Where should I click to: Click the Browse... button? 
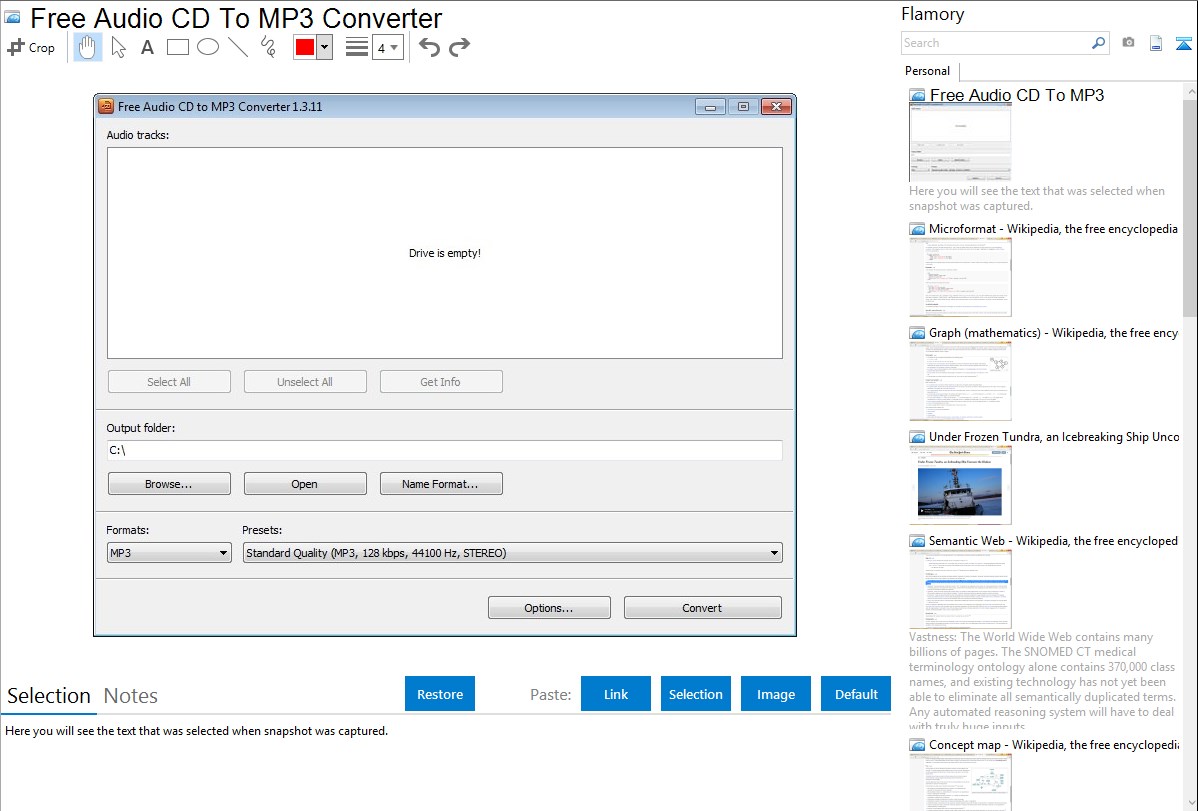(x=169, y=484)
